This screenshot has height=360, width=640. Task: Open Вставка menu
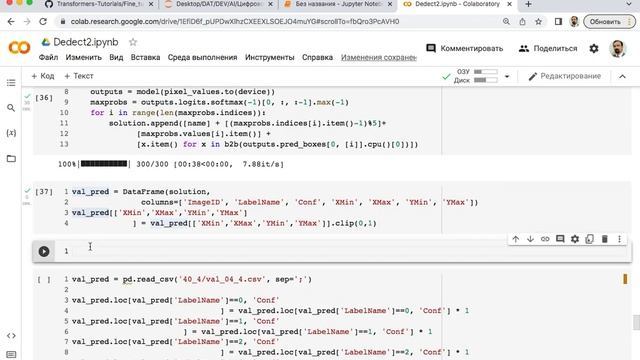click(x=145, y=58)
